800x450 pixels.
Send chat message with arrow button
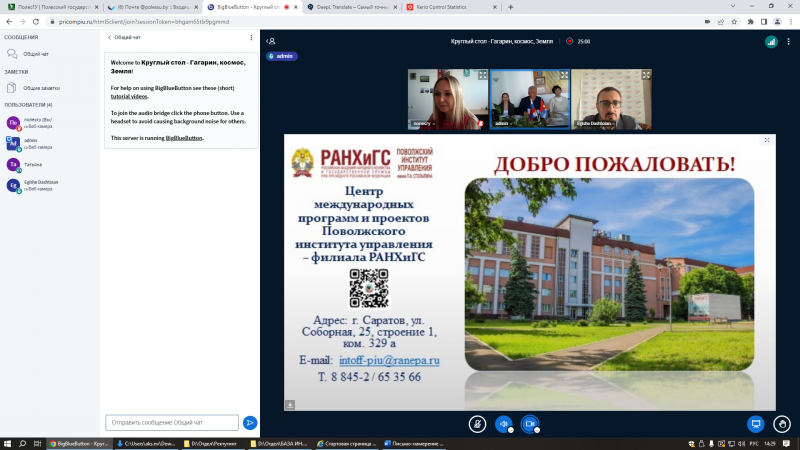click(x=250, y=422)
